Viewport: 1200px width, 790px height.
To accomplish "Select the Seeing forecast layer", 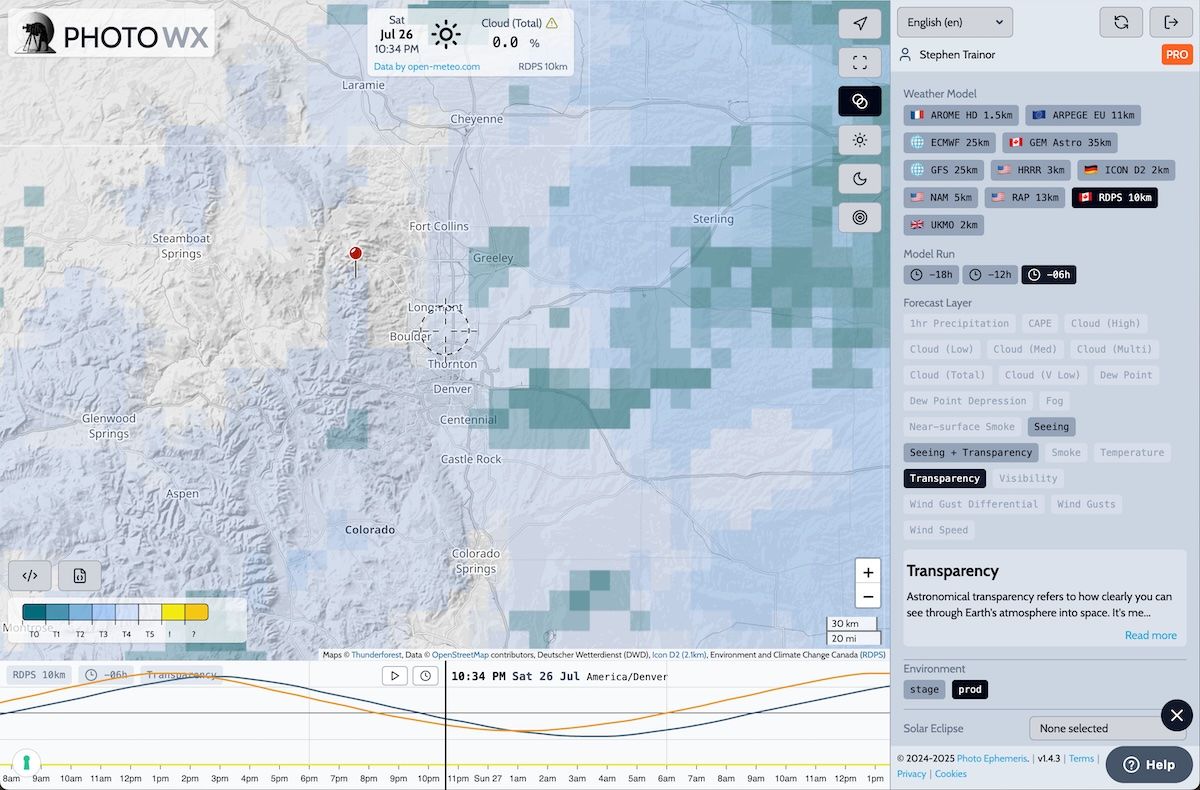I will [x=1051, y=426].
